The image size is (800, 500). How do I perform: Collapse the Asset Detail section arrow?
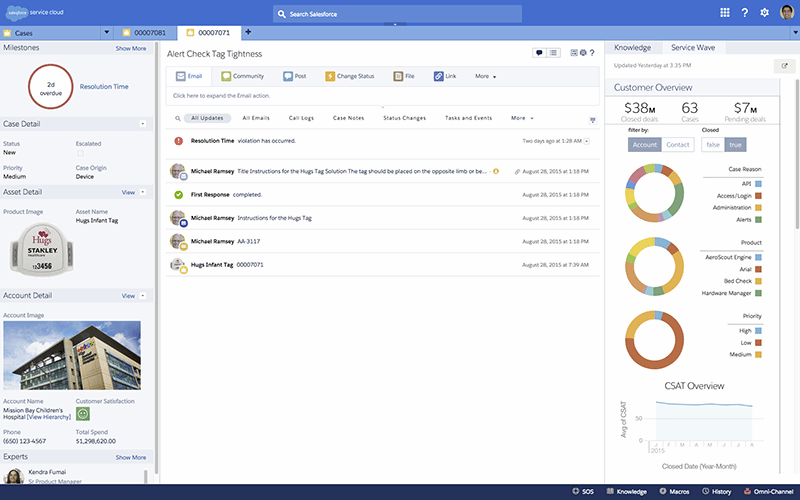pos(143,192)
